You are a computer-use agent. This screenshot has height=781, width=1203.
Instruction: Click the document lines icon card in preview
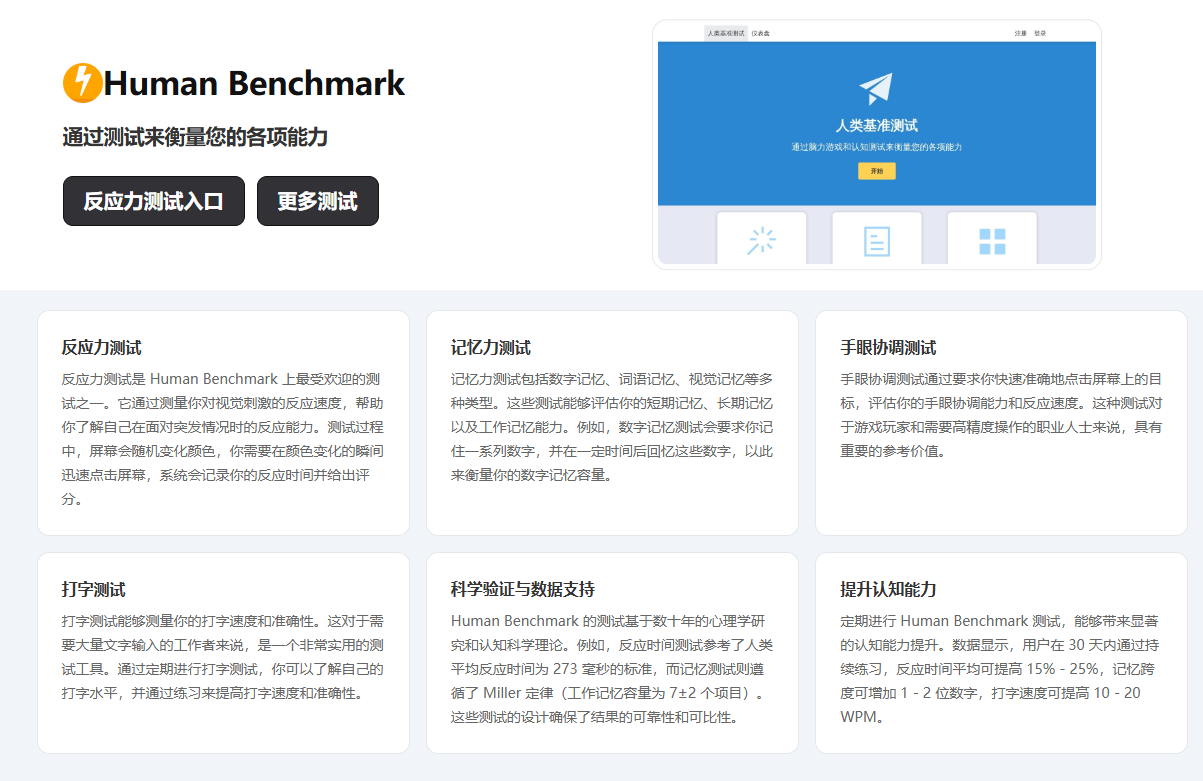(x=877, y=240)
